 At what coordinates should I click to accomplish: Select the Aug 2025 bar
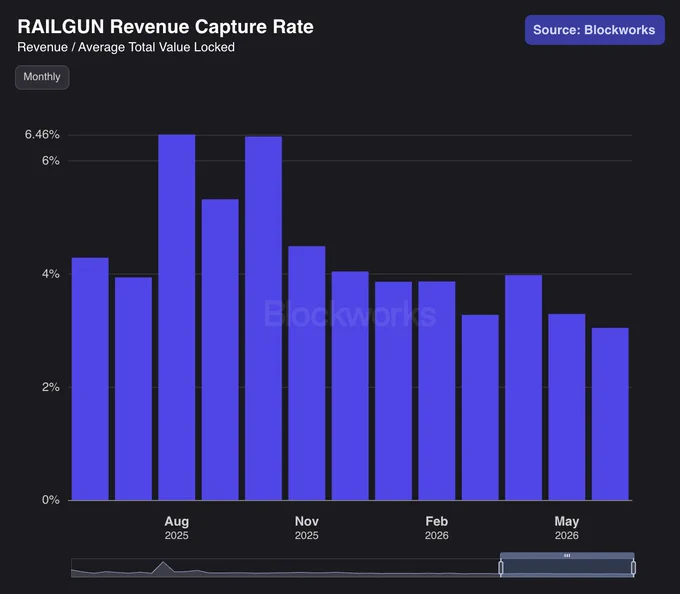point(177,317)
